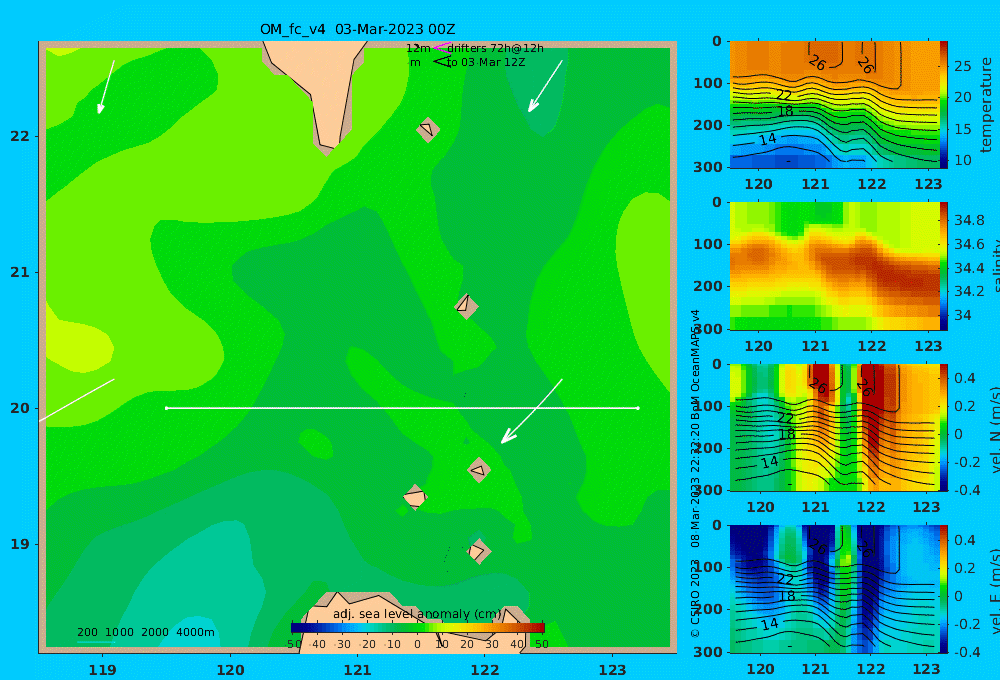Click tick '0.2' on the vel. E color bar
The height and width of the screenshot is (680, 1000).
coord(966,568)
